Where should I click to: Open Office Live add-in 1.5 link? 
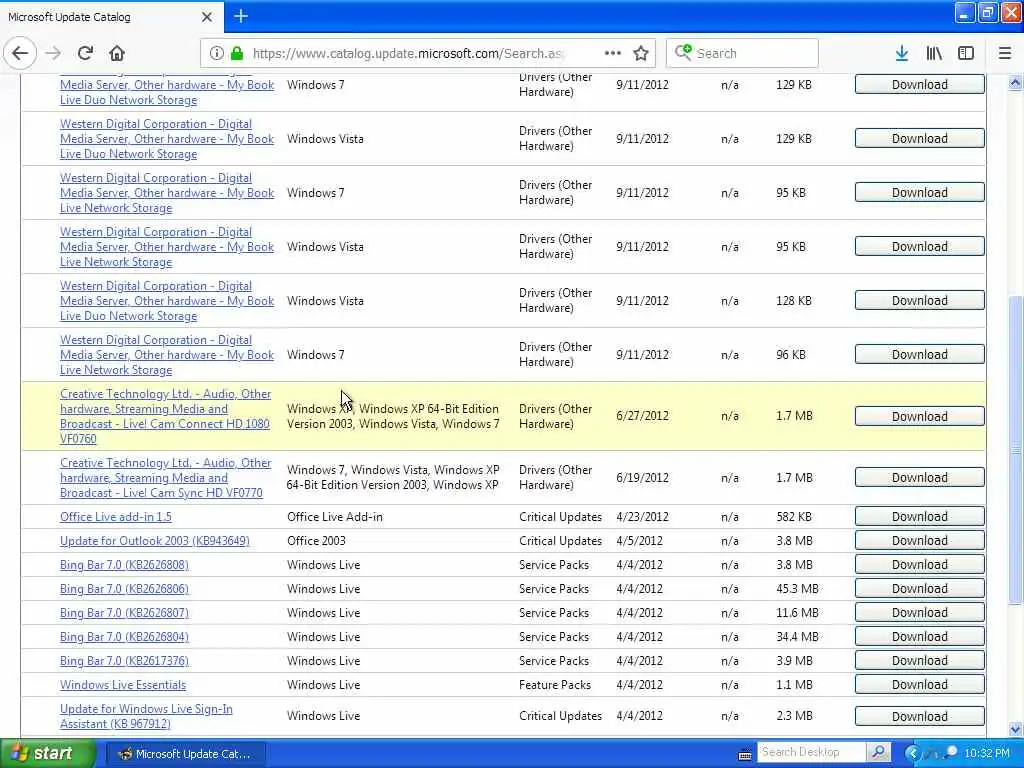(x=116, y=517)
